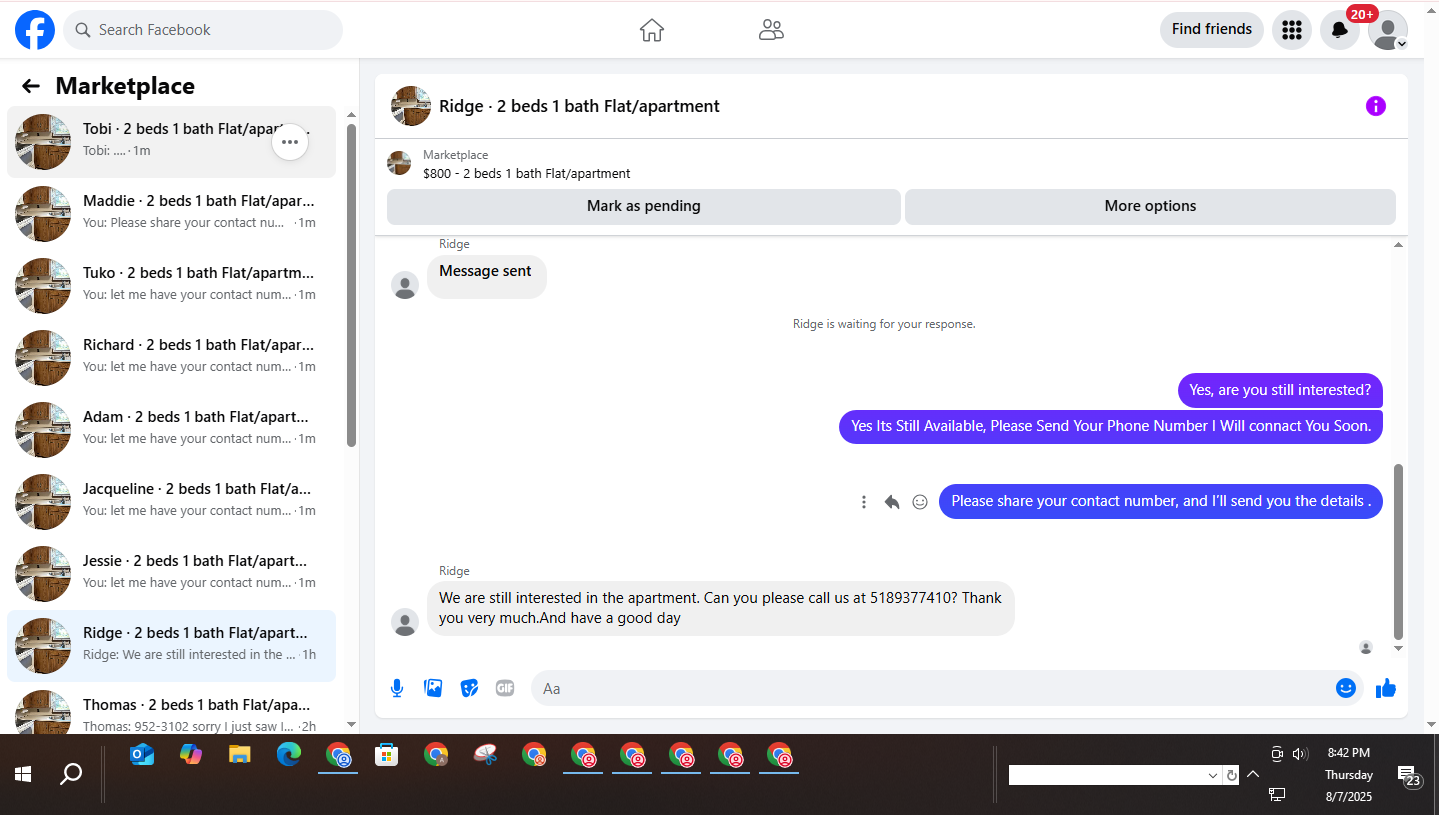The image size is (1439, 815).
Task: Show hidden system tray icons
Action: pyautogui.click(x=1253, y=774)
